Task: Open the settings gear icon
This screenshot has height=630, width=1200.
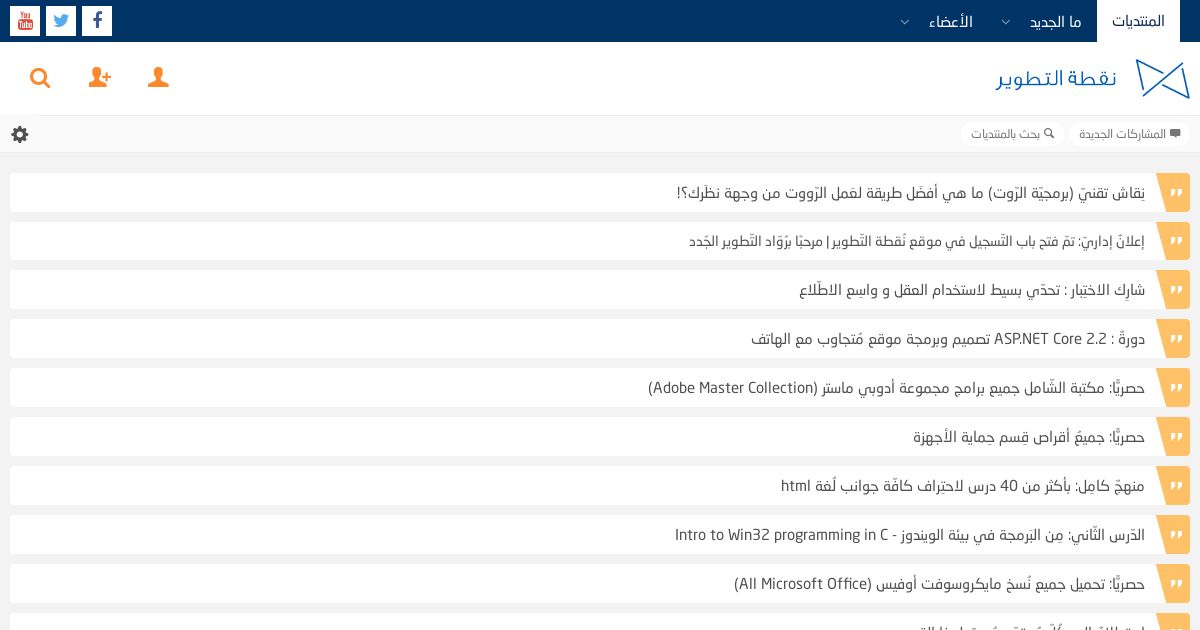Action: point(20,134)
